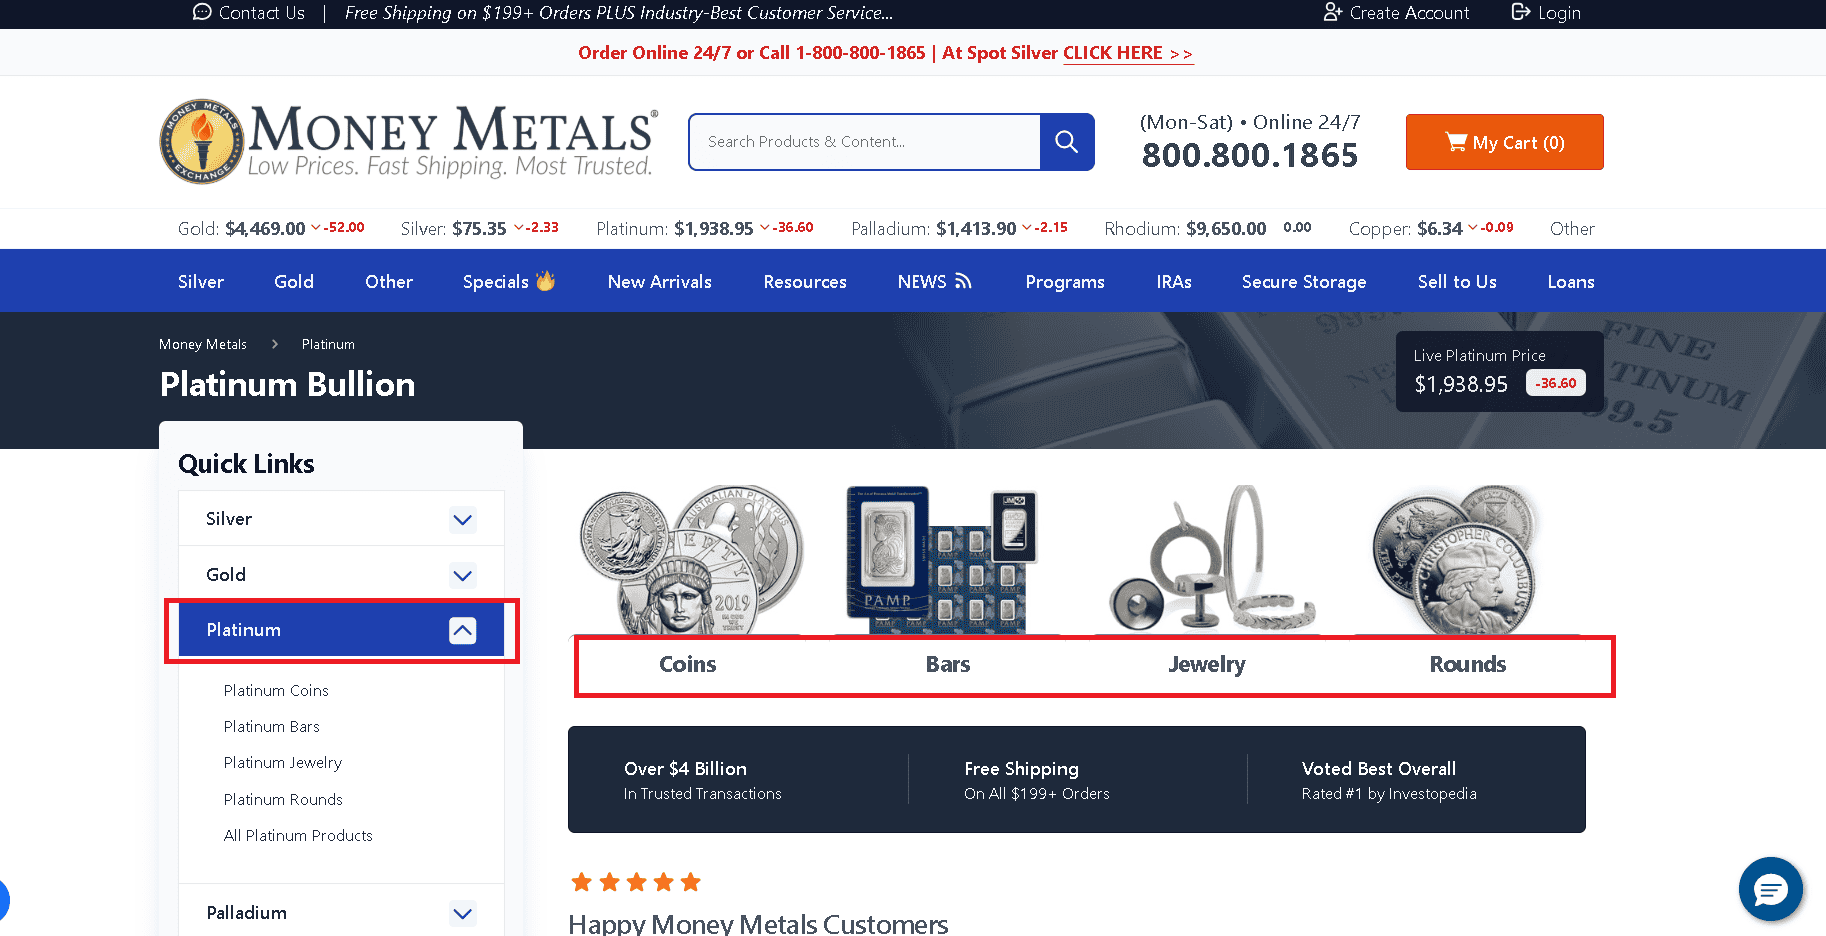The height and width of the screenshot is (936, 1826).
Task: Open the New Arrivals menu
Action: click(660, 282)
